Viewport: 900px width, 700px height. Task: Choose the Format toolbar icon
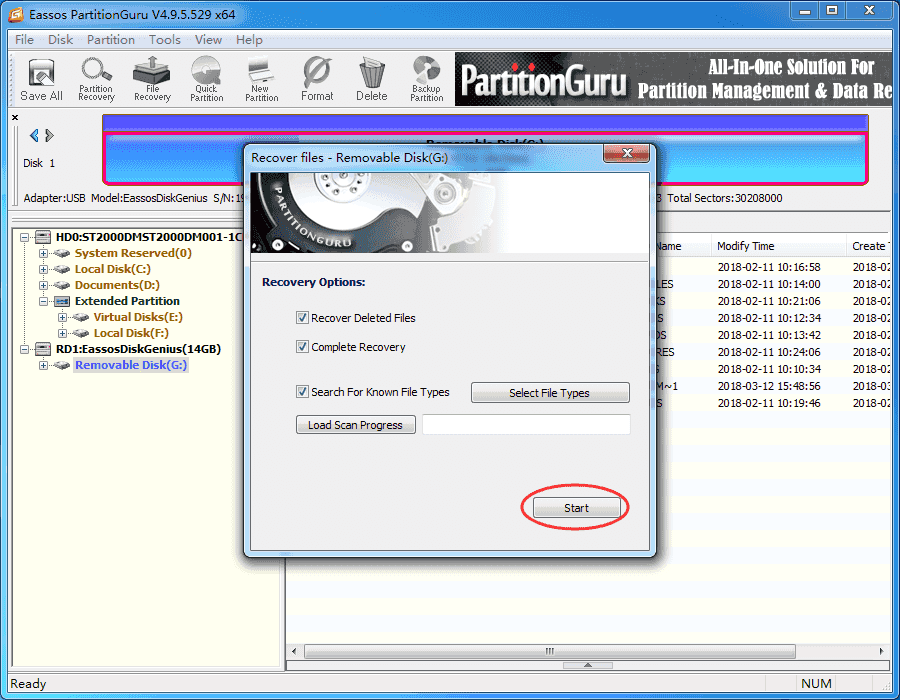coord(317,80)
